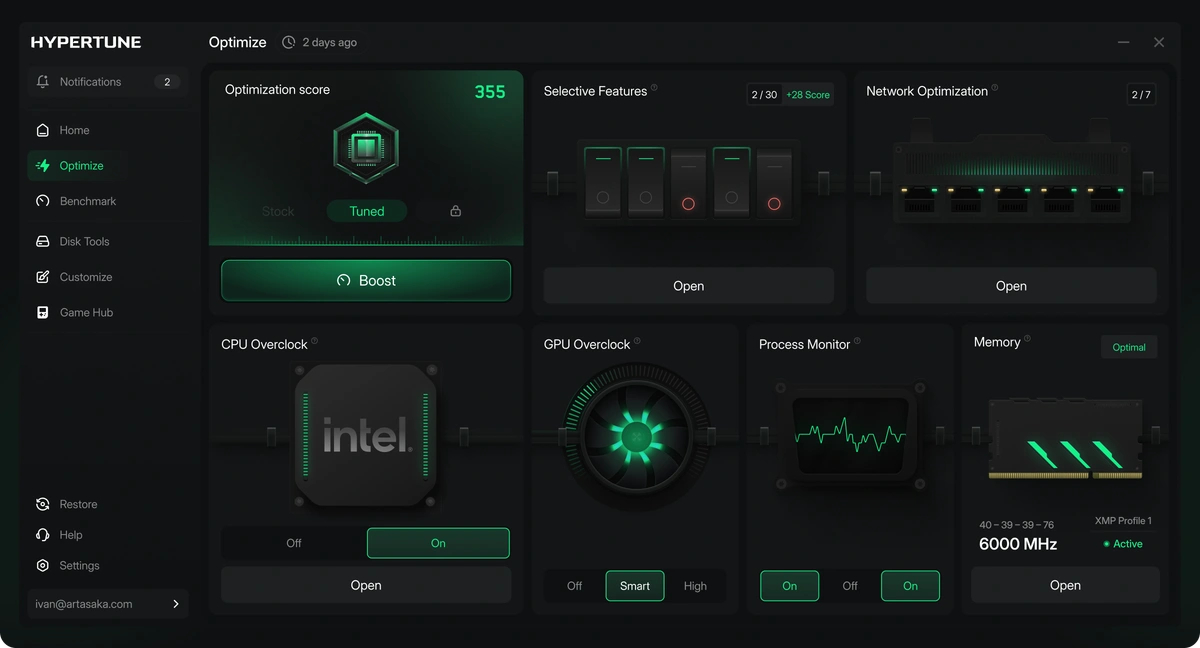
Task: Click the history clock icon near '2 days ago'
Action: [x=289, y=42]
